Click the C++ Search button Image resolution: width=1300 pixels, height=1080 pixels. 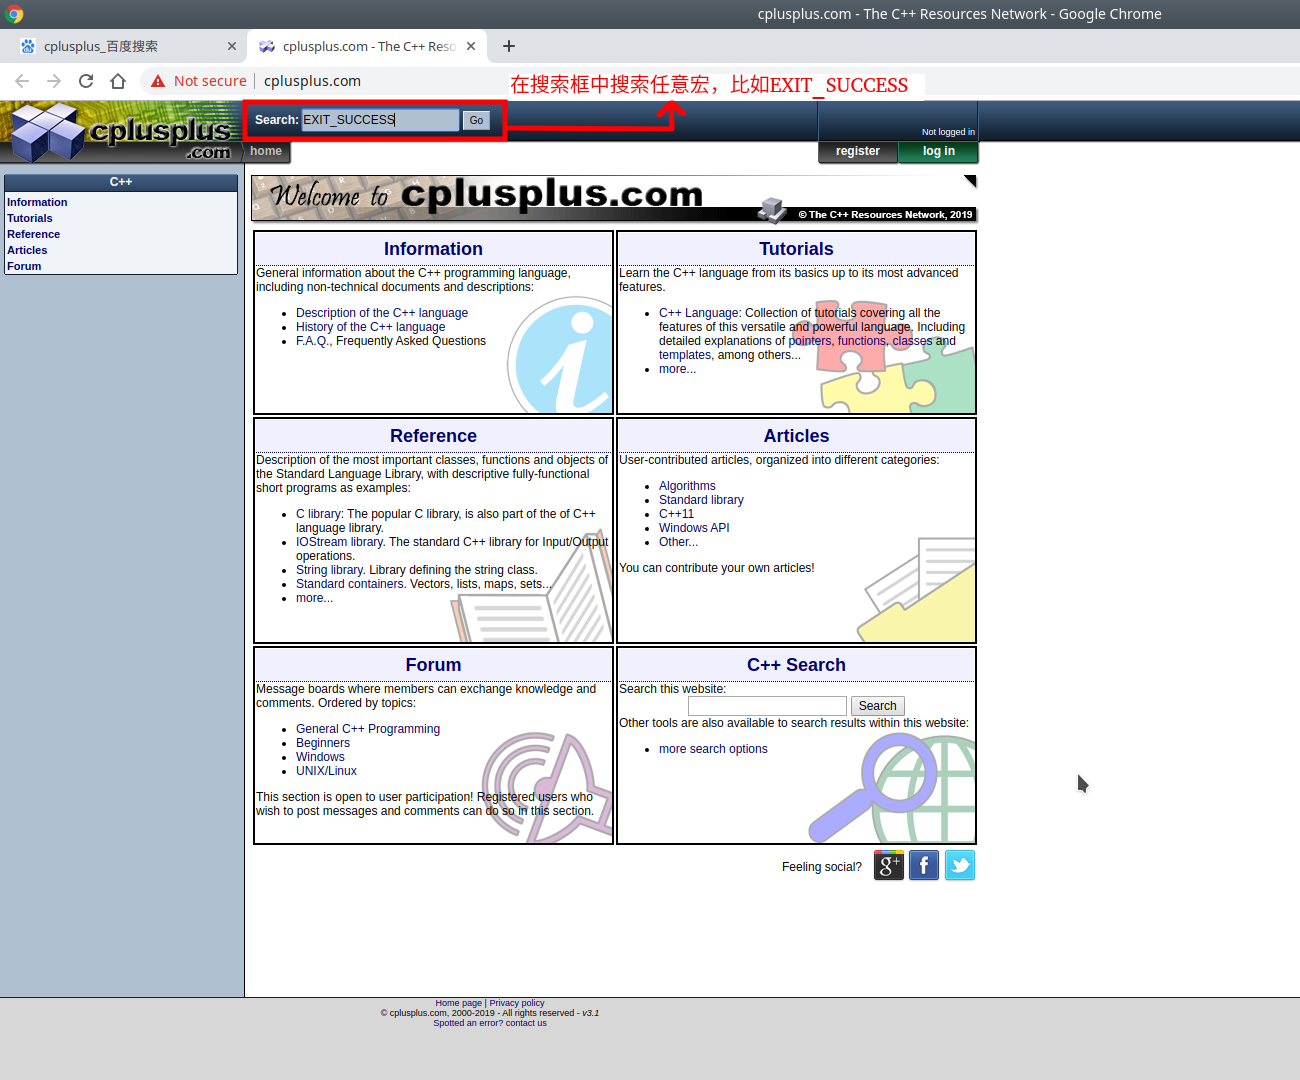pyautogui.click(x=877, y=706)
